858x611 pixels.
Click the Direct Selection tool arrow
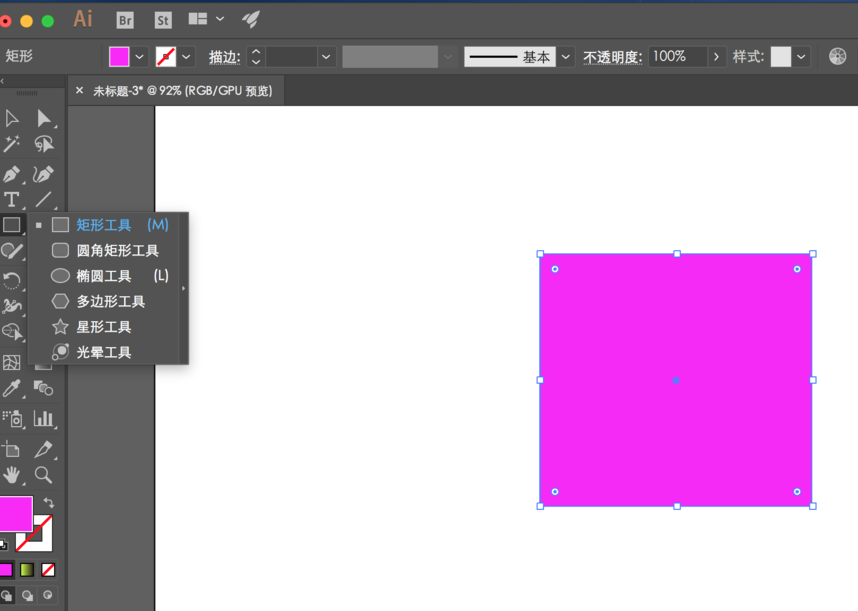point(43,118)
